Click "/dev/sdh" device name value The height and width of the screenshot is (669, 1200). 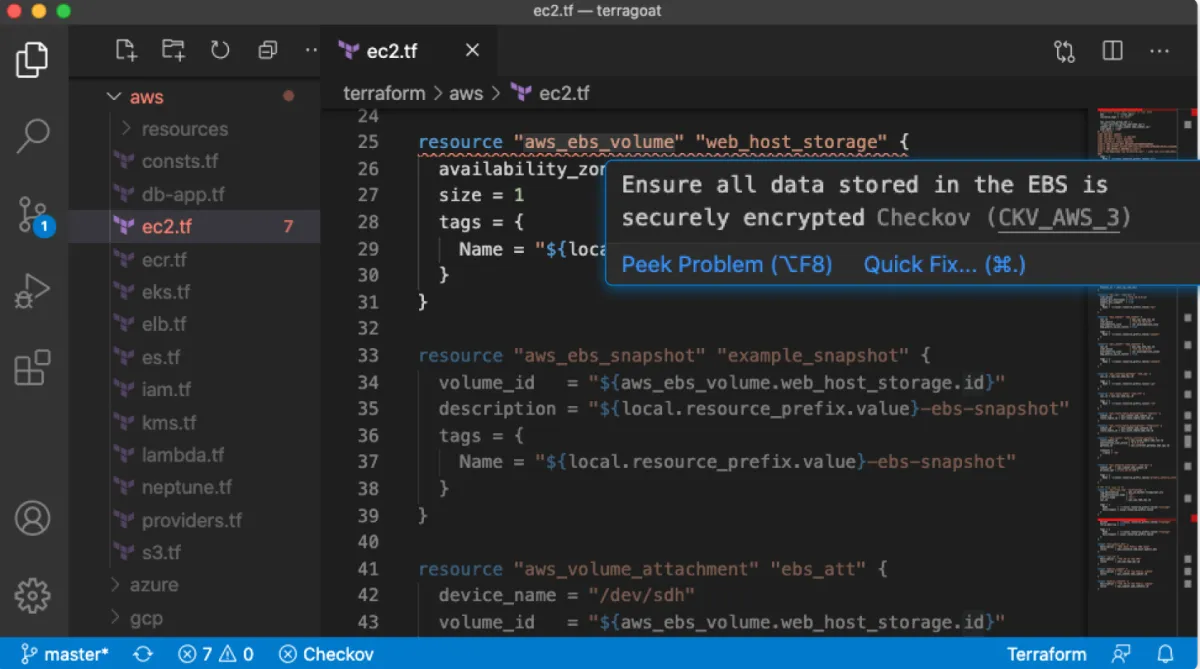[640, 595]
